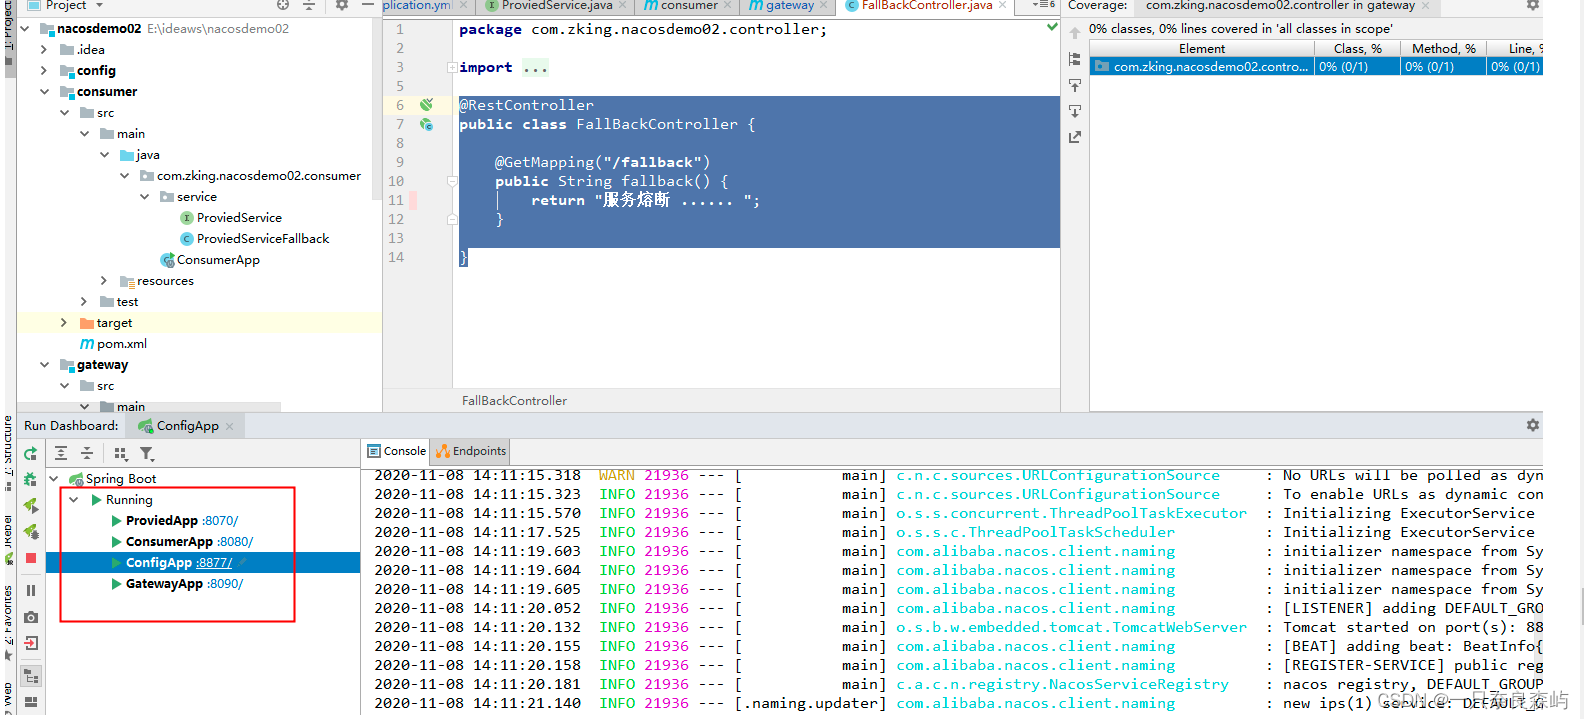Image resolution: width=1584 pixels, height=719 pixels.
Task: Collapse the consumer module node
Action: 44,92
